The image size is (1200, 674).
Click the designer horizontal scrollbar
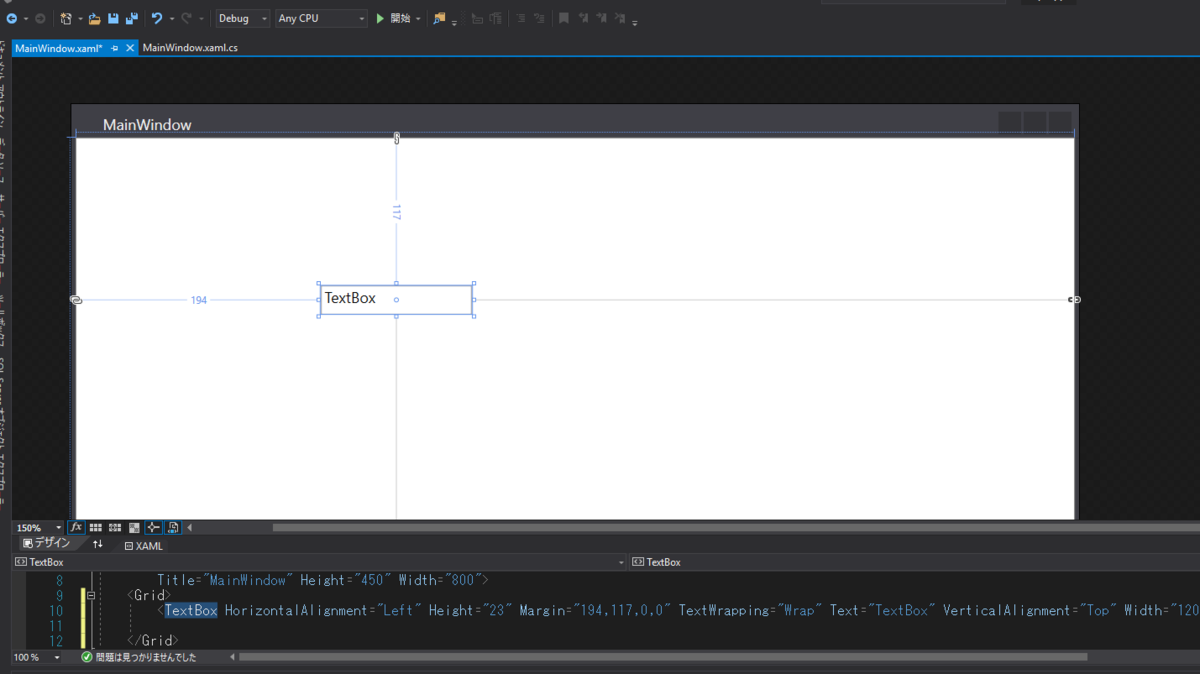[x=736, y=527]
